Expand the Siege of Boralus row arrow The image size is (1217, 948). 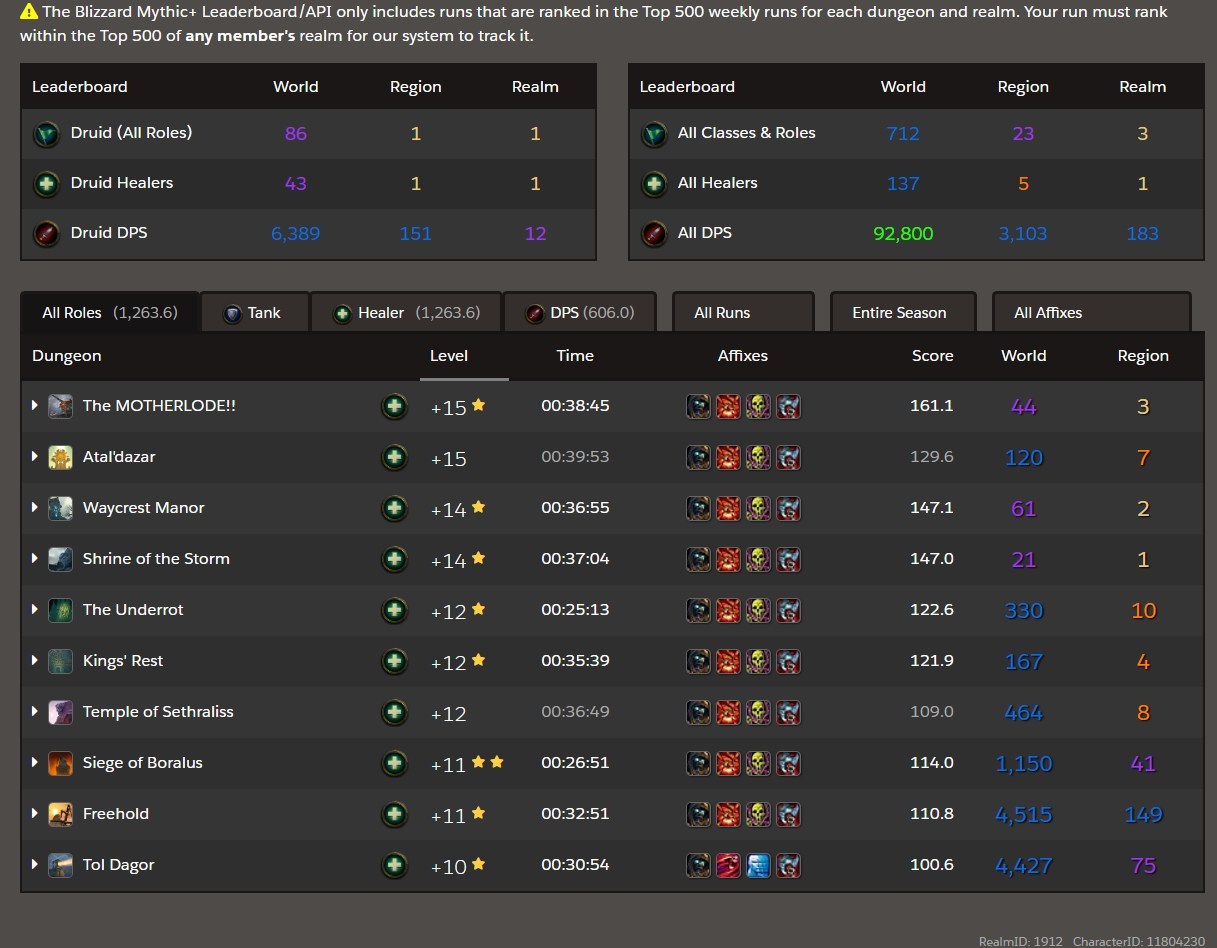(35, 763)
